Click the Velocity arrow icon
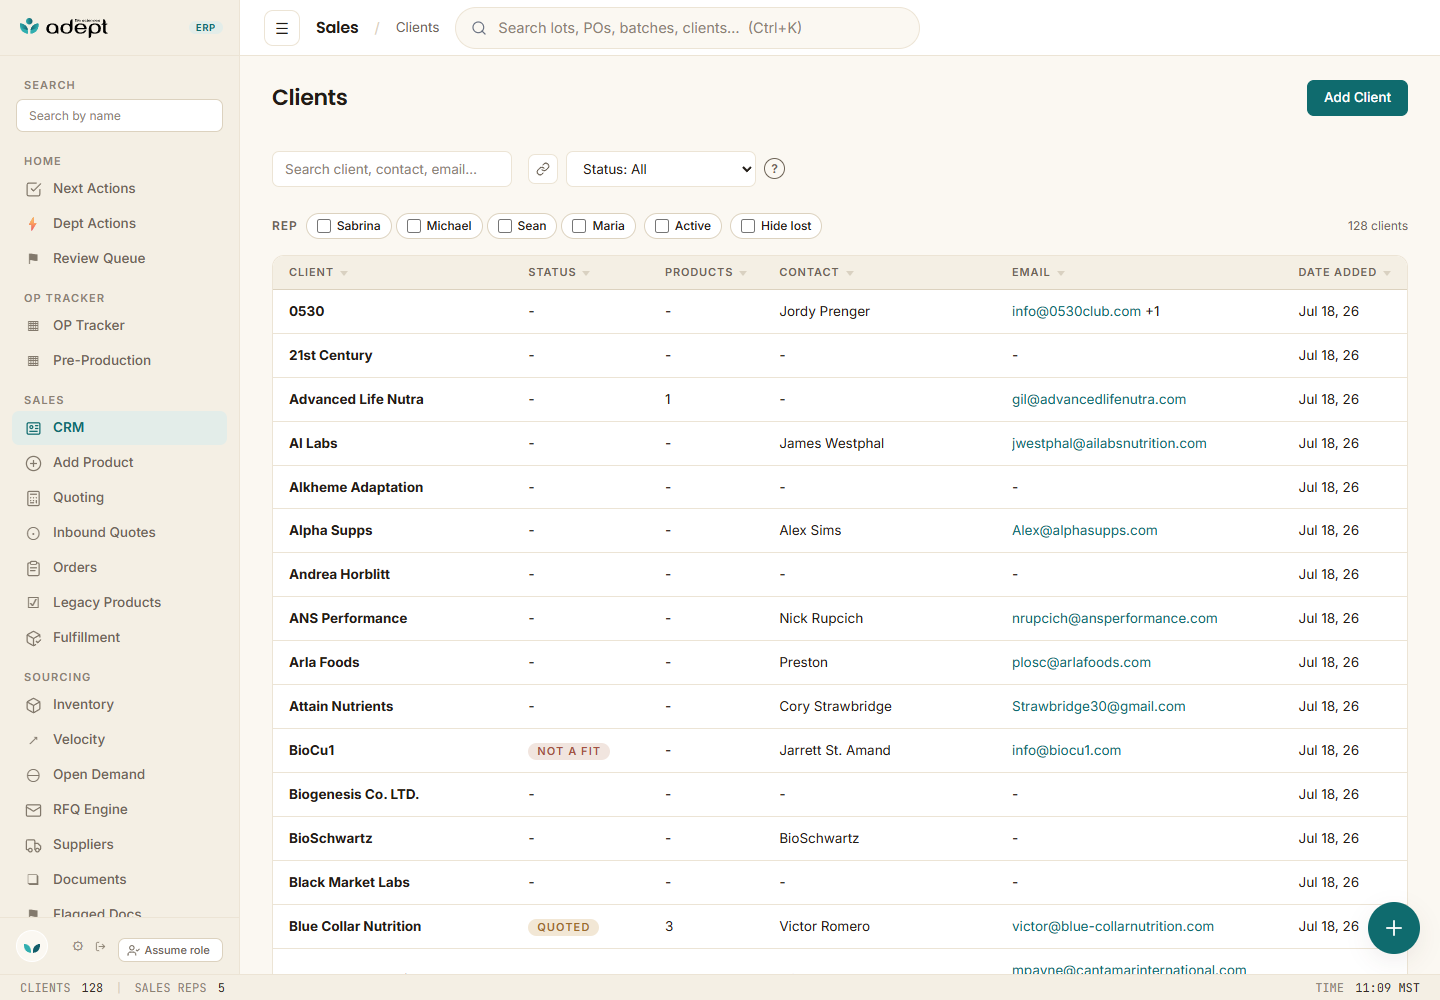This screenshot has height=1000, width=1440. tap(34, 740)
